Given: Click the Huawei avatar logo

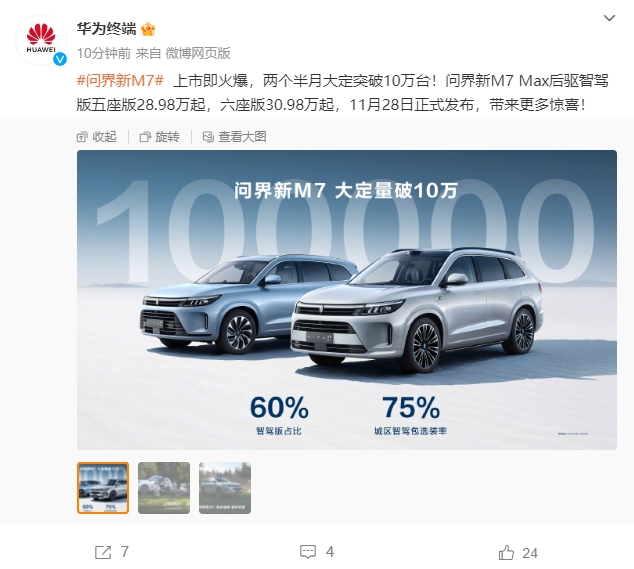Looking at the screenshot, I should point(41,40).
